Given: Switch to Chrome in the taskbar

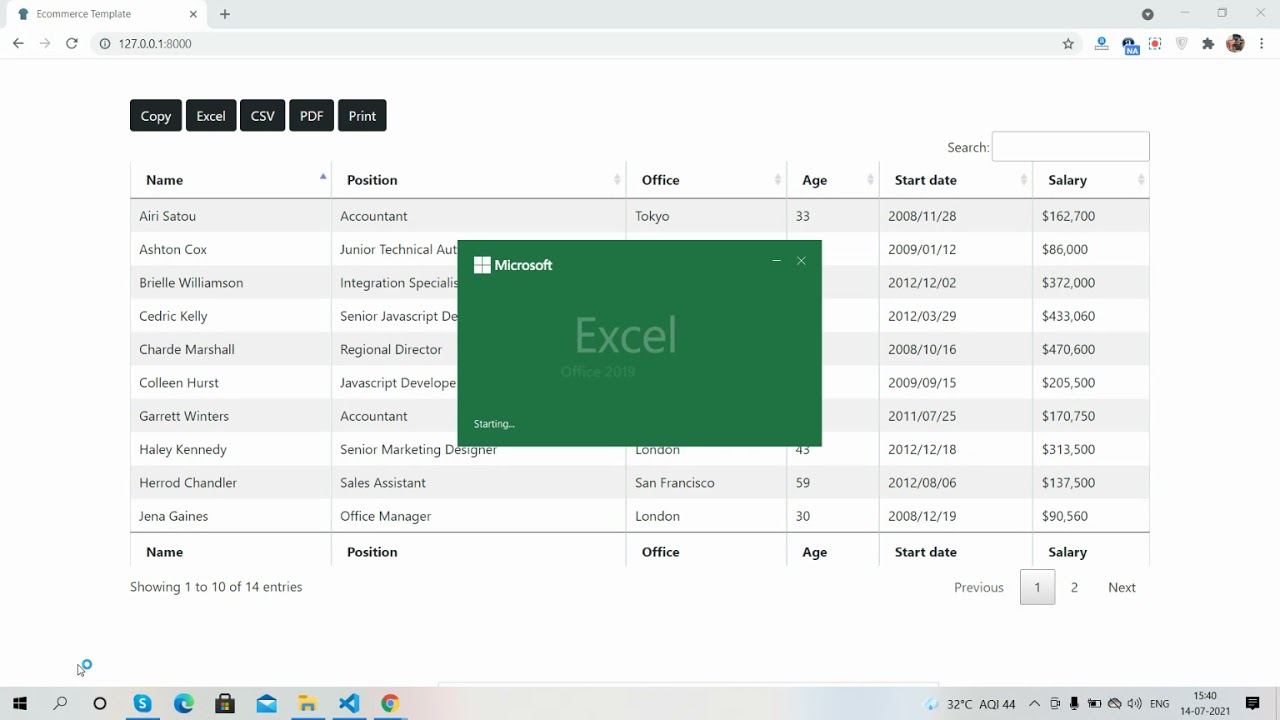Looking at the screenshot, I should click(390, 703).
